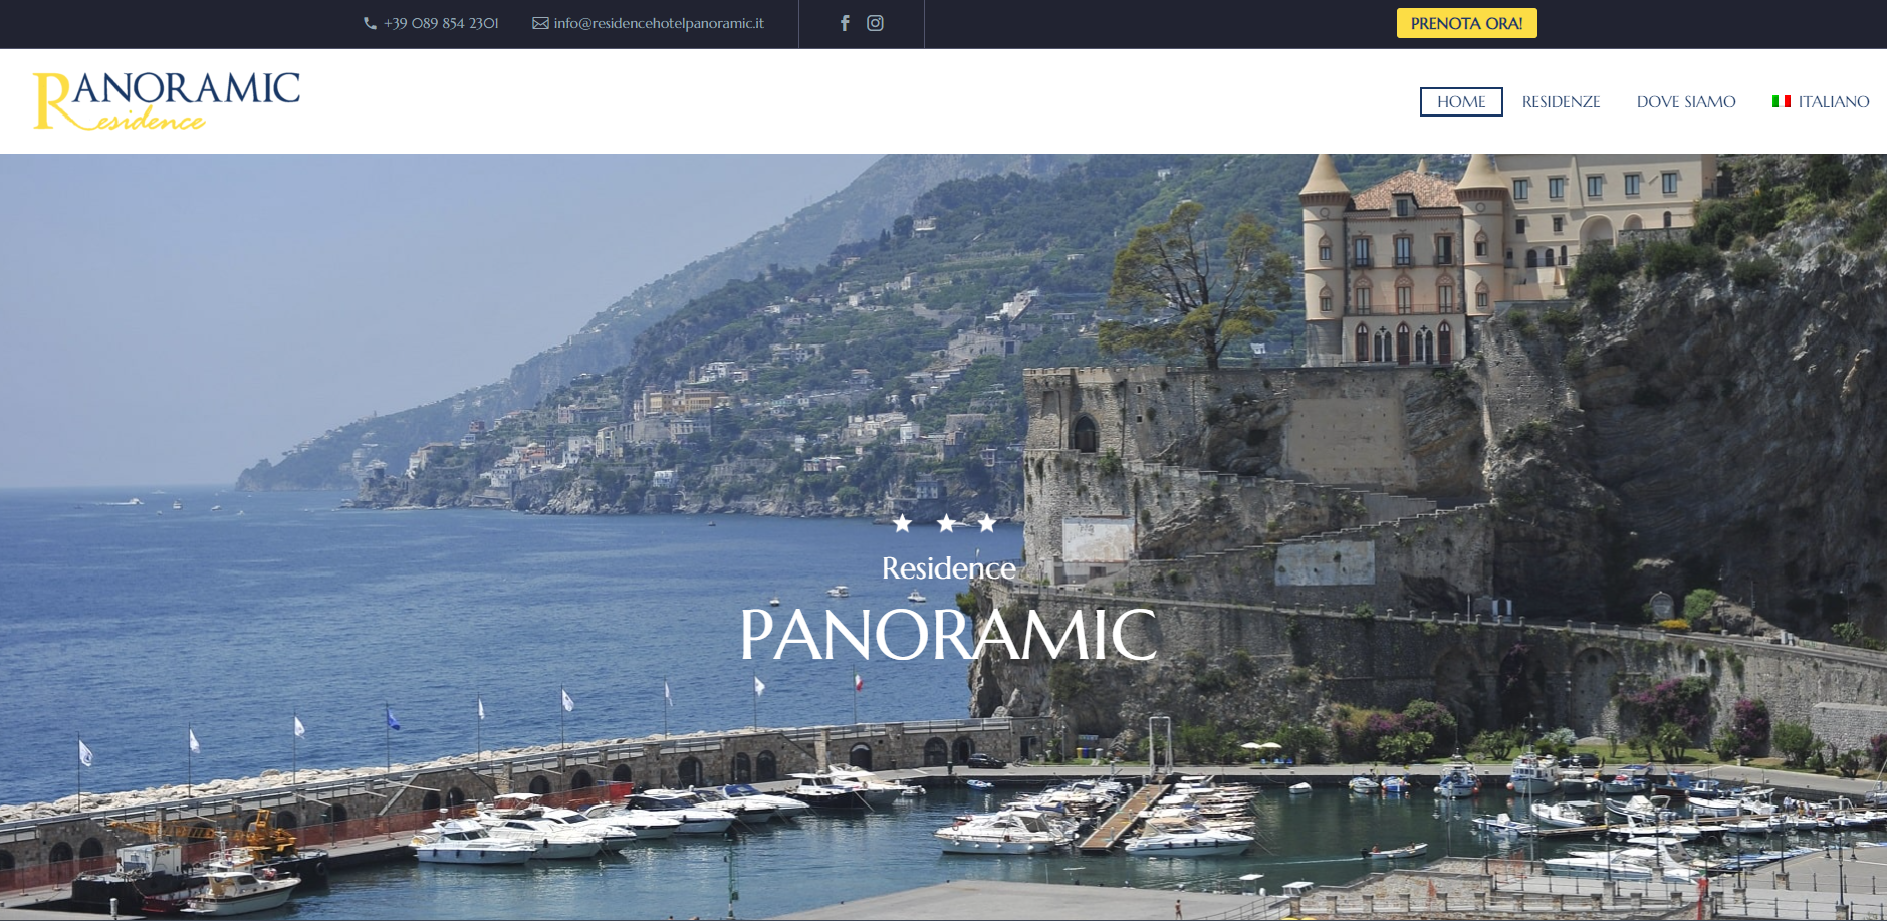Visit the Instagram profile icon
This screenshot has height=921, width=1887.
[x=875, y=23]
